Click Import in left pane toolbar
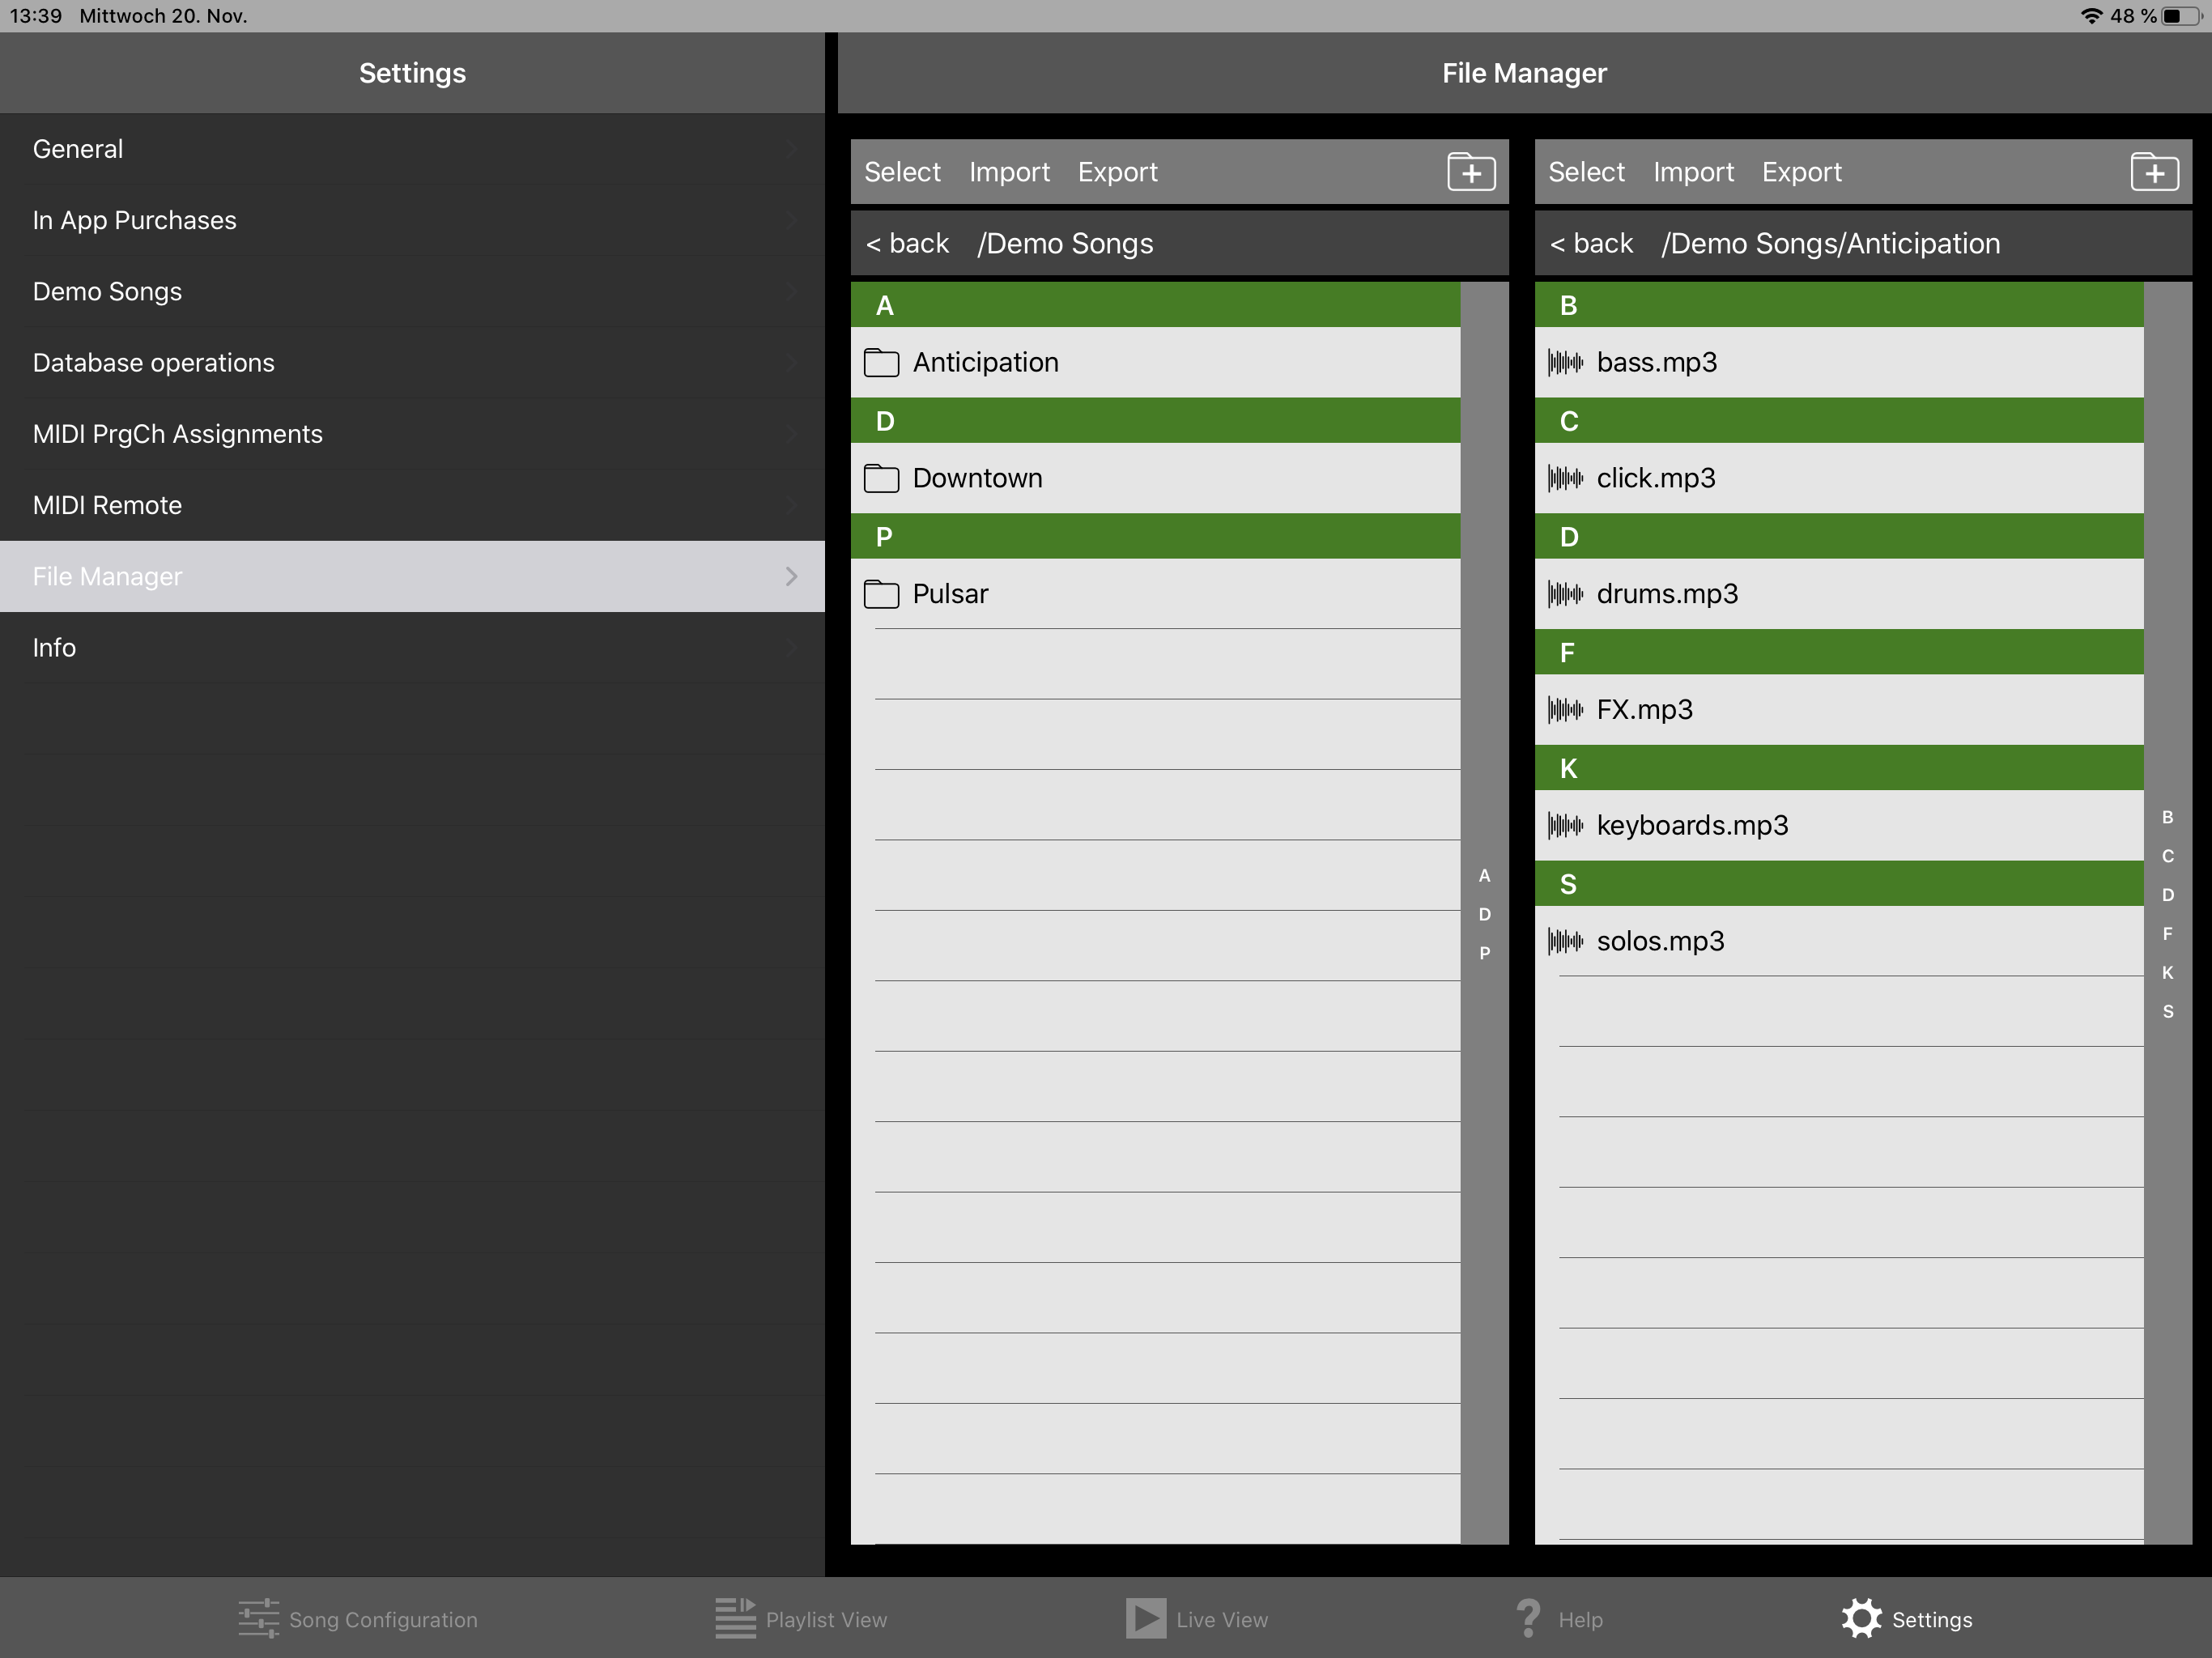The width and height of the screenshot is (2212, 1658). pos(1009,172)
